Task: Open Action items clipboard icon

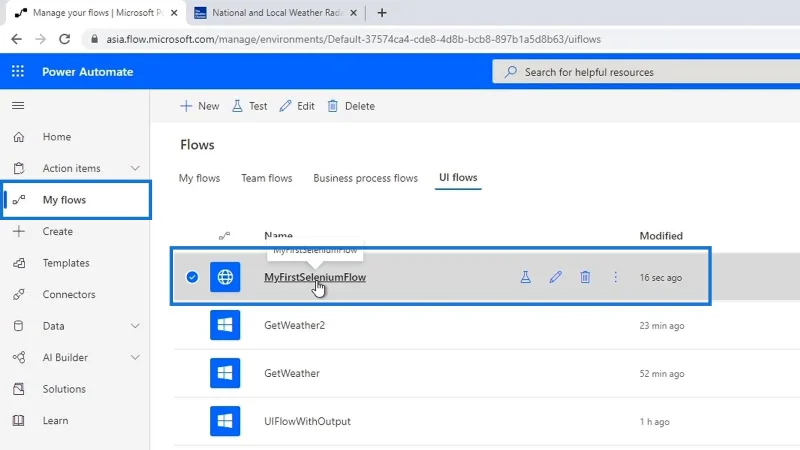Action: (x=19, y=168)
